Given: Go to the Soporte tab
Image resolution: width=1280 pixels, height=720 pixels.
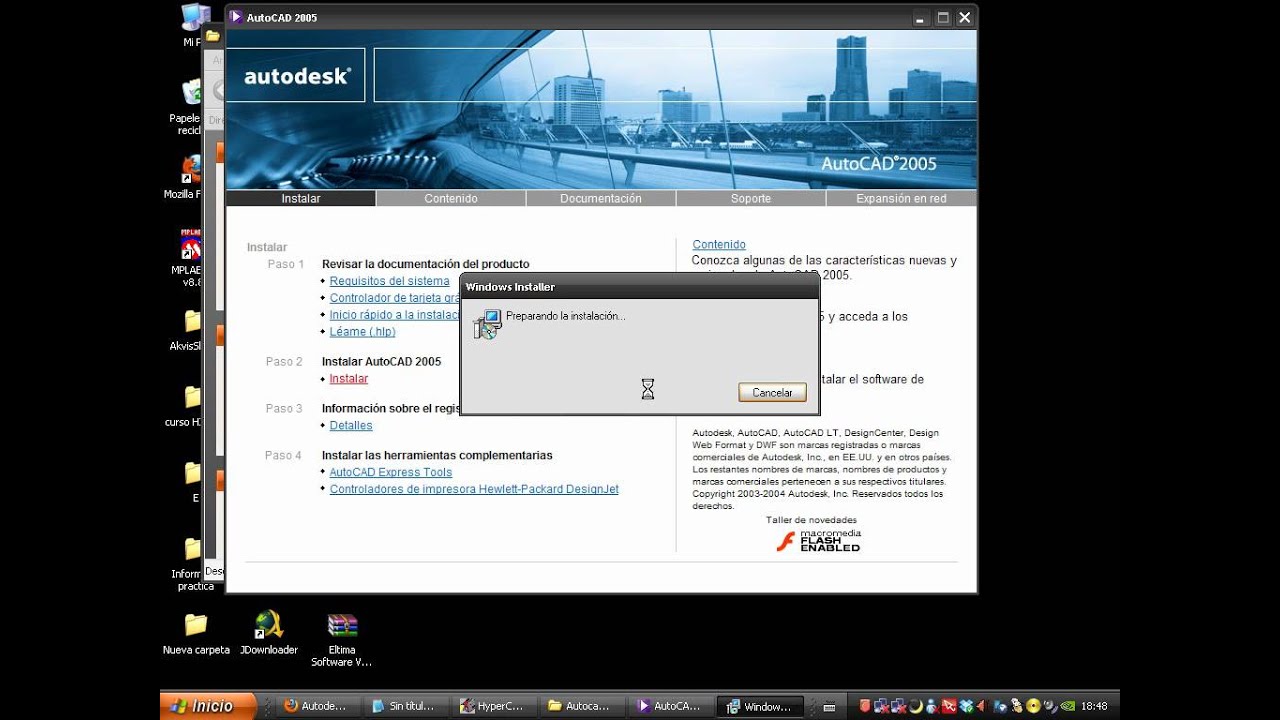Looking at the screenshot, I should point(751,198).
